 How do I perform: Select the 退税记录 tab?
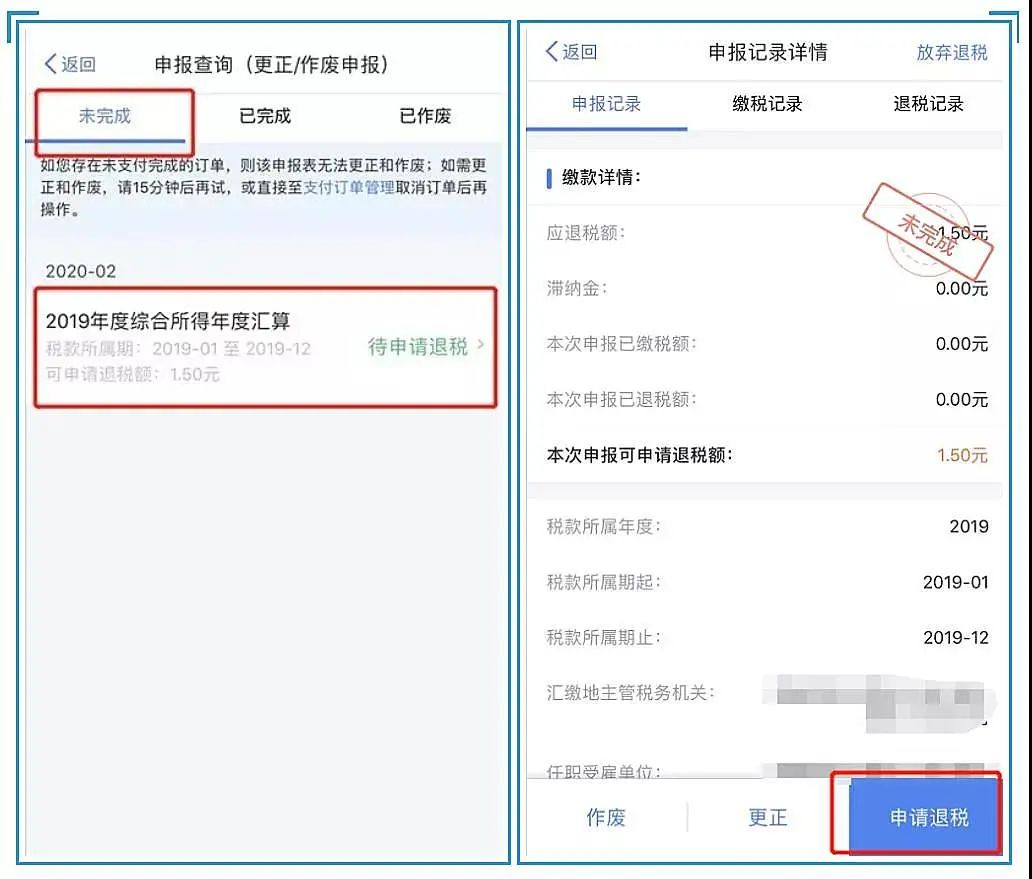(928, 104)
